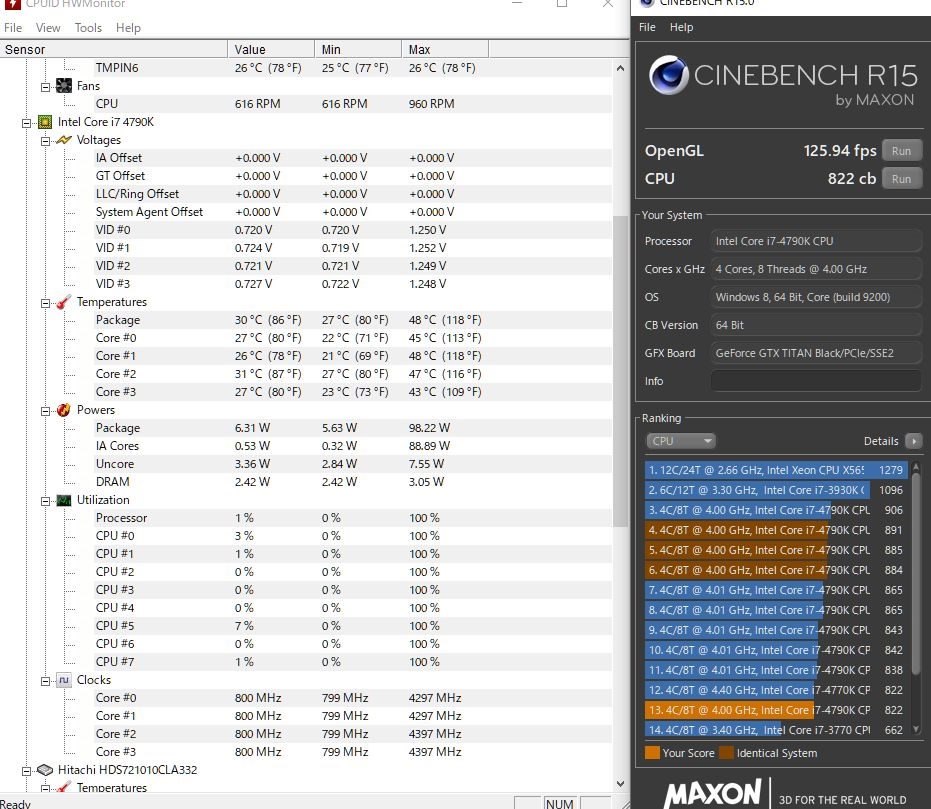931x809 pixels.
Task: Click the MAXON logo in Cinebench
Action: [x=711, y=794]
